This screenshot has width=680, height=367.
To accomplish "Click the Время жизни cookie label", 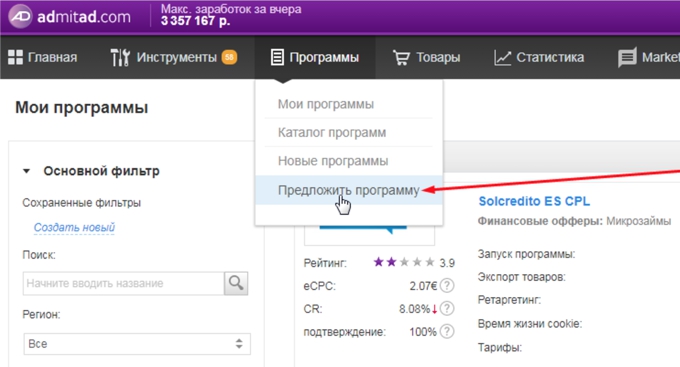I will pos(530,324).
